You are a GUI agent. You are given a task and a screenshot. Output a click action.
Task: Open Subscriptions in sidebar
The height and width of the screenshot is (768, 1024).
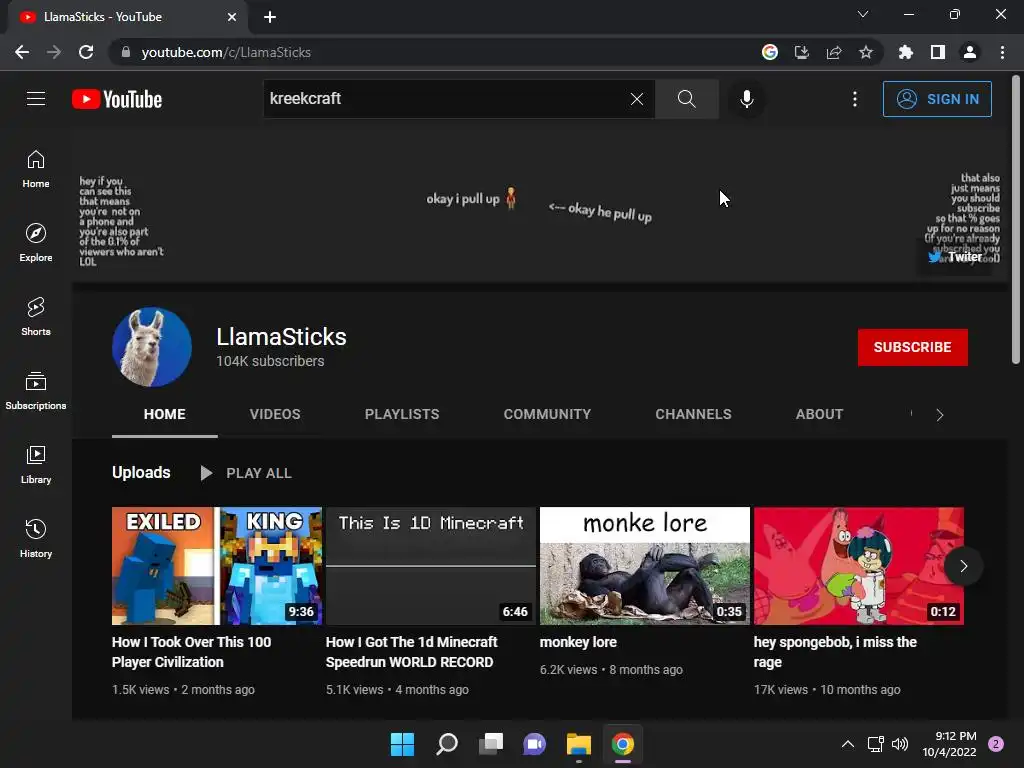coord(36,391)
